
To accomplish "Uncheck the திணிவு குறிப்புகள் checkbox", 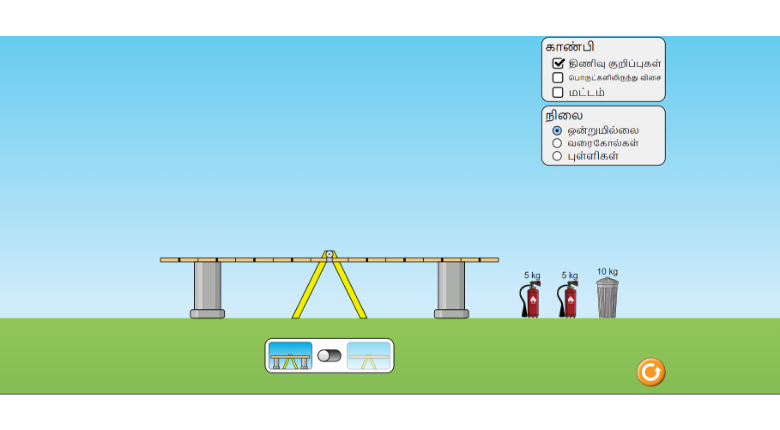I will [x=558, y=63].
